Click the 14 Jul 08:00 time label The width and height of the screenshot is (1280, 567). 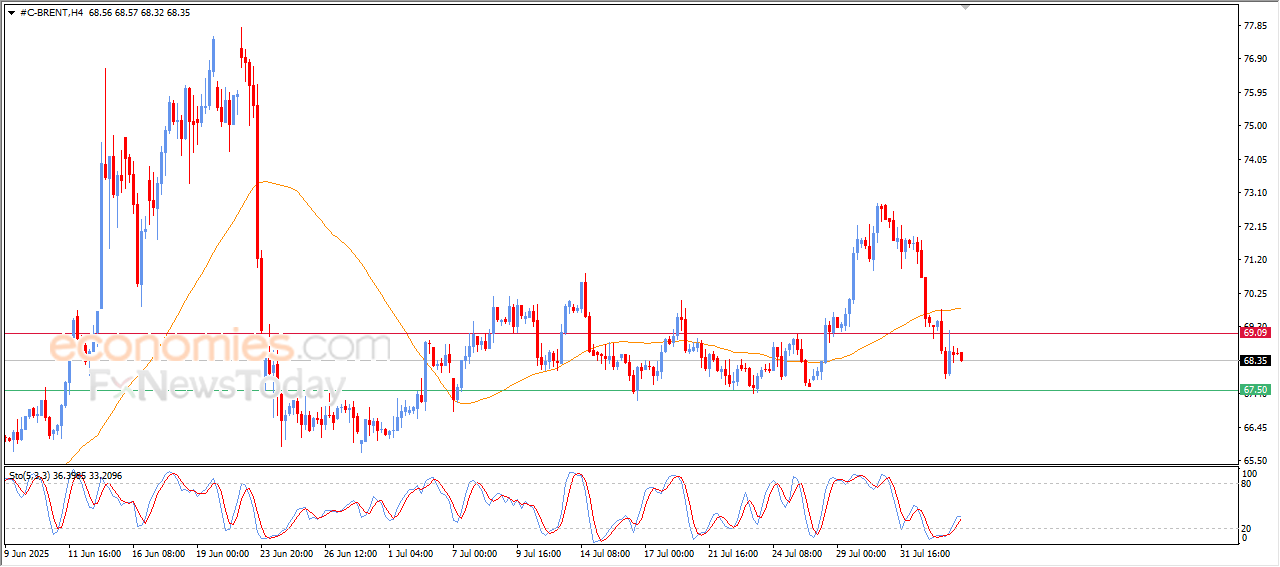603,552
